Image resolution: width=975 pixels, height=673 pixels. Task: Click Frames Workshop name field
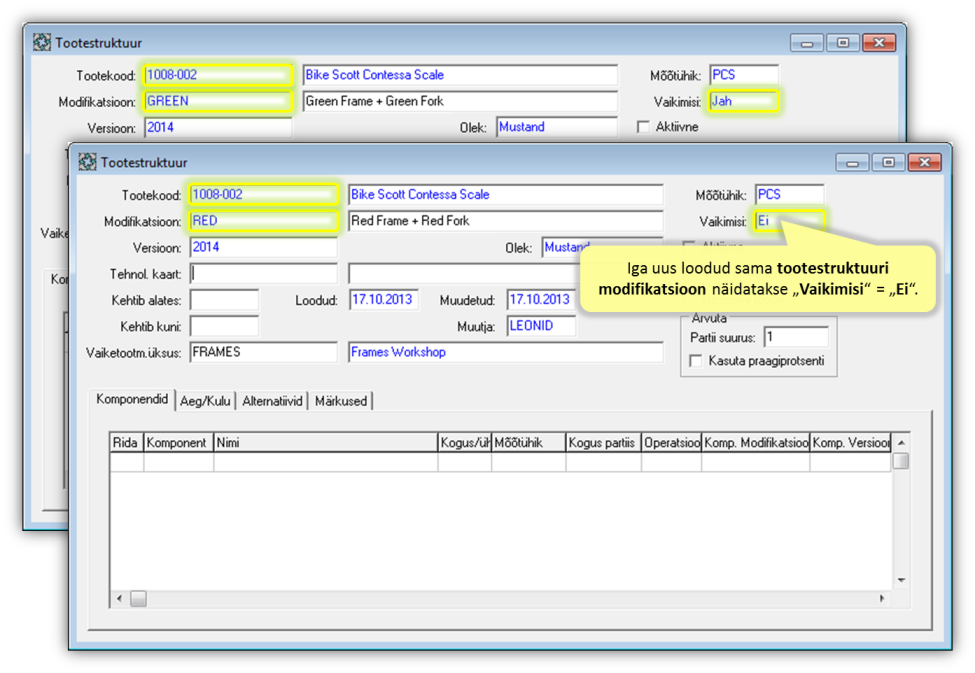pos(506,352)
